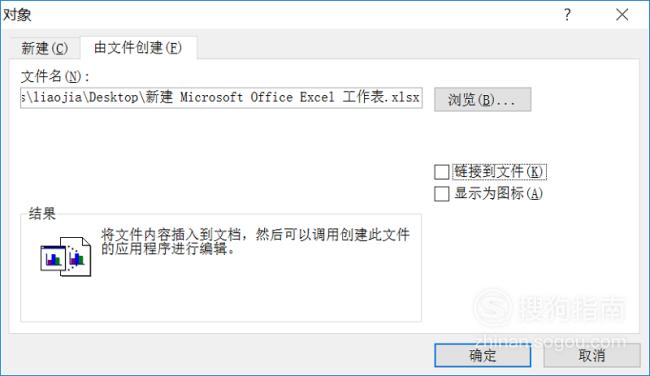Click the 文件名(N): field label
This screenshot has width=650, height=376.
click(55, 76)
